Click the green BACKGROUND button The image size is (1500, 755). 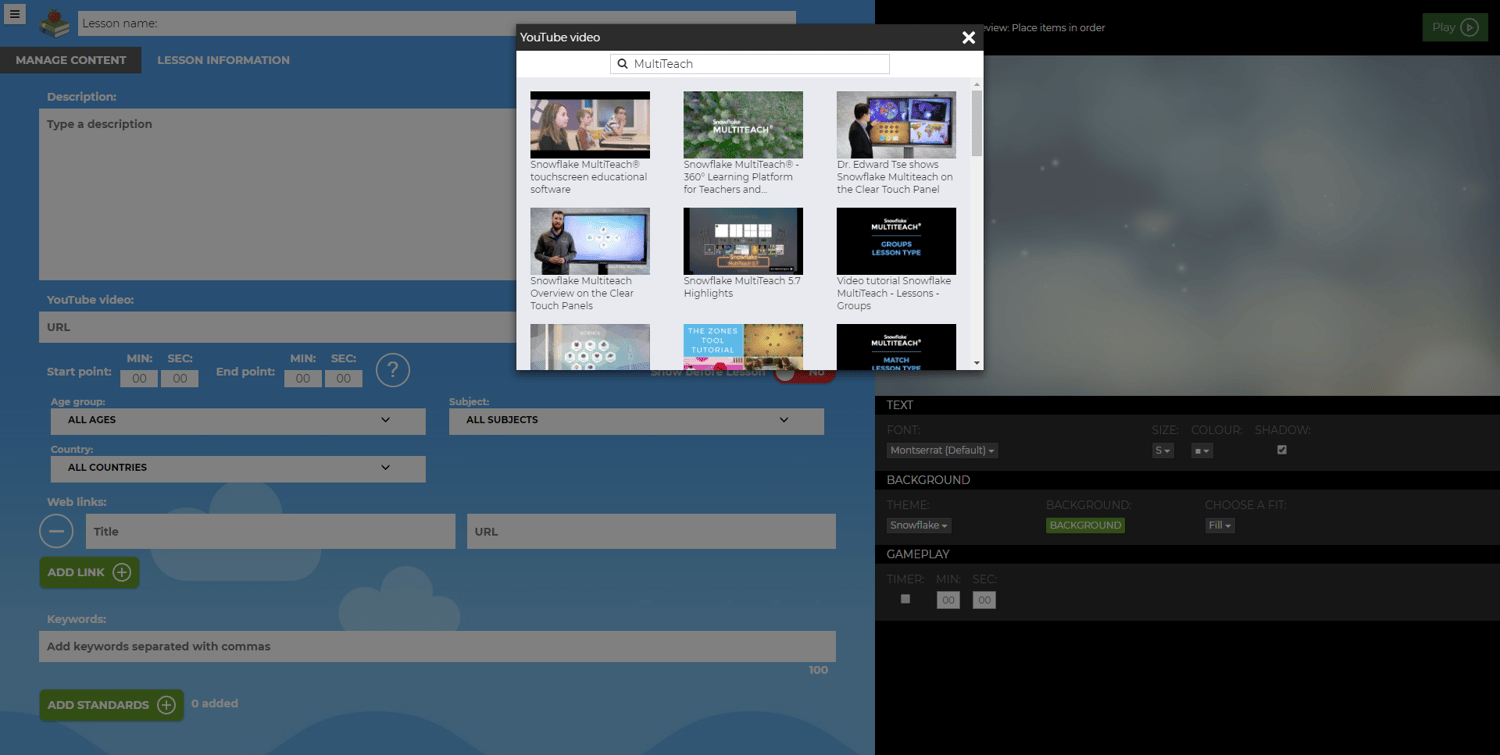pyautogui.click(x=1085, y=525)
